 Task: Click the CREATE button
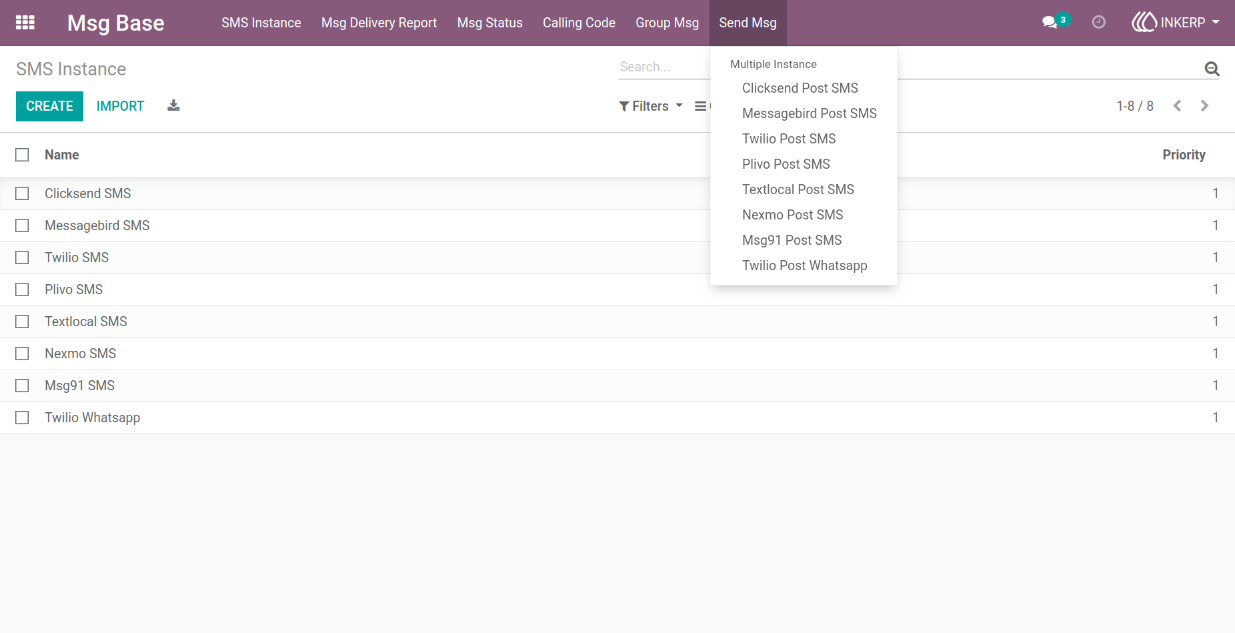tap(50, 106)
